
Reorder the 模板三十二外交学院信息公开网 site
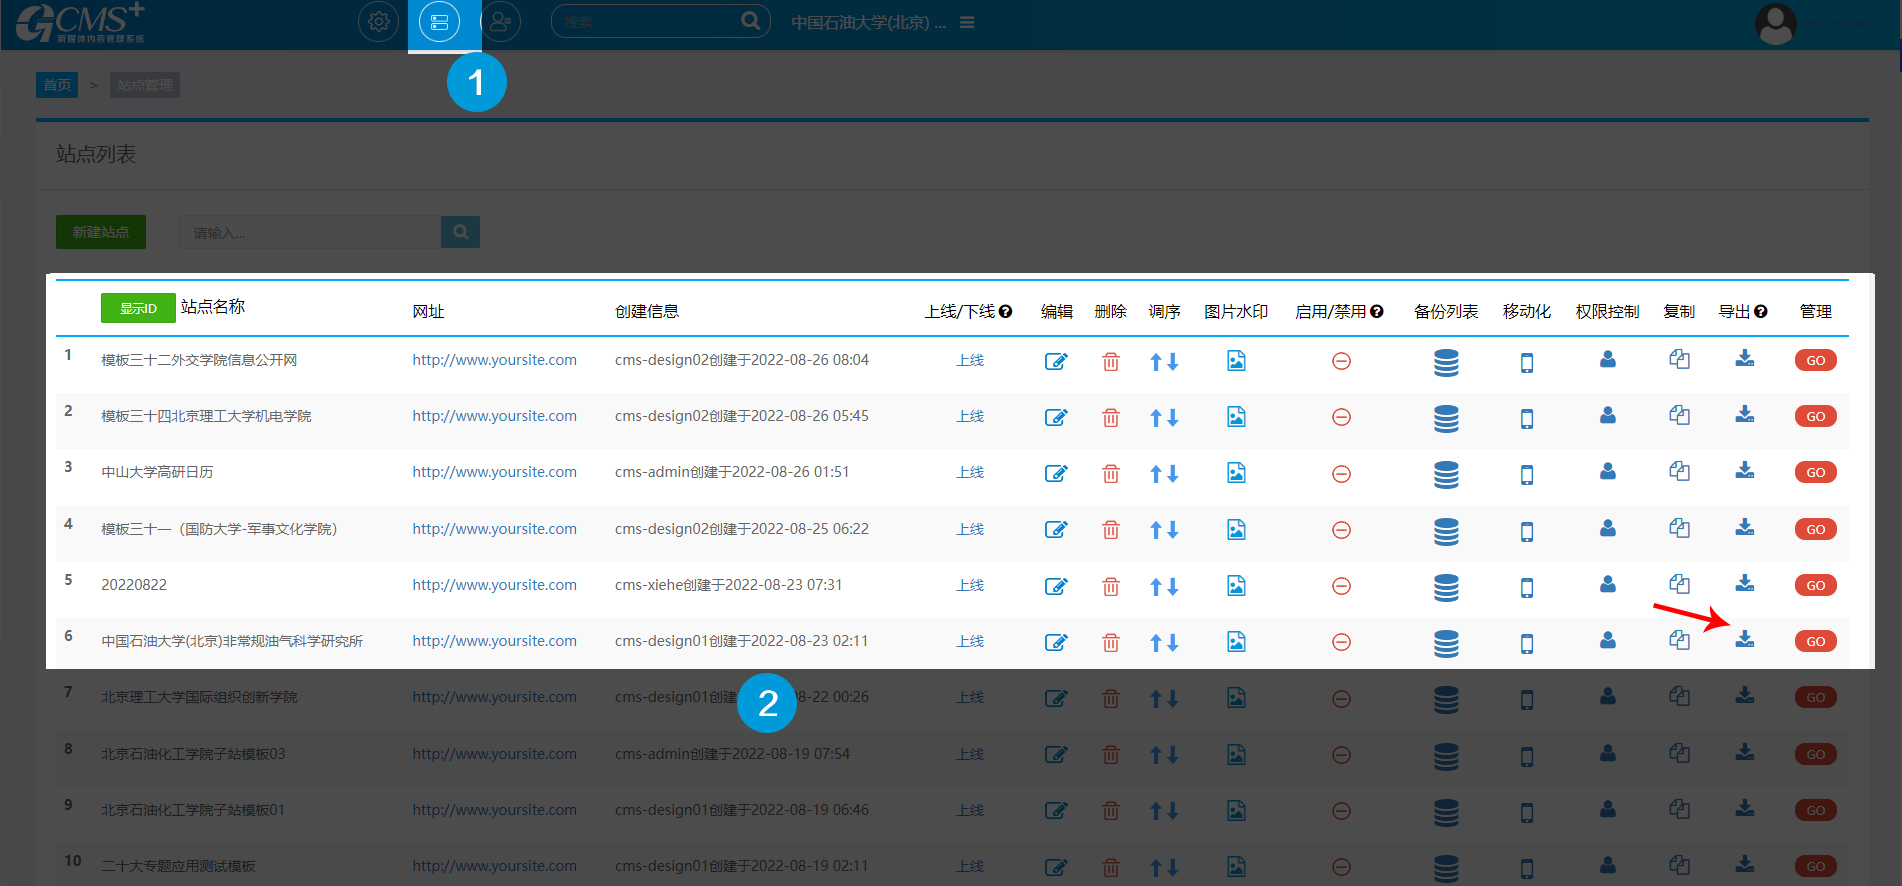(1163, 362)
